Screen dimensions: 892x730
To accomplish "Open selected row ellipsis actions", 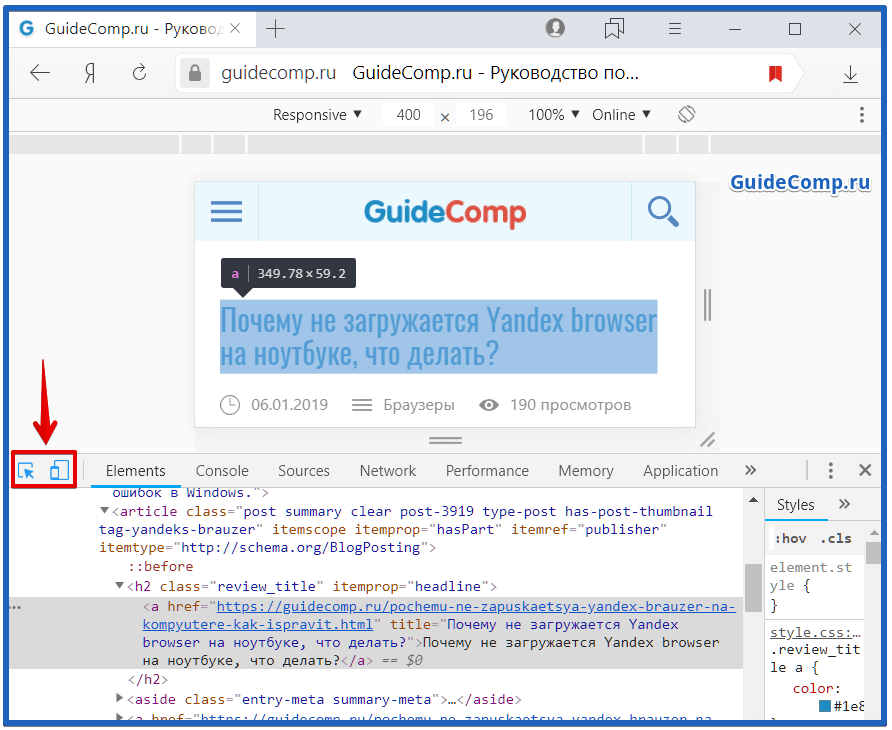I will tap(15, 608).
